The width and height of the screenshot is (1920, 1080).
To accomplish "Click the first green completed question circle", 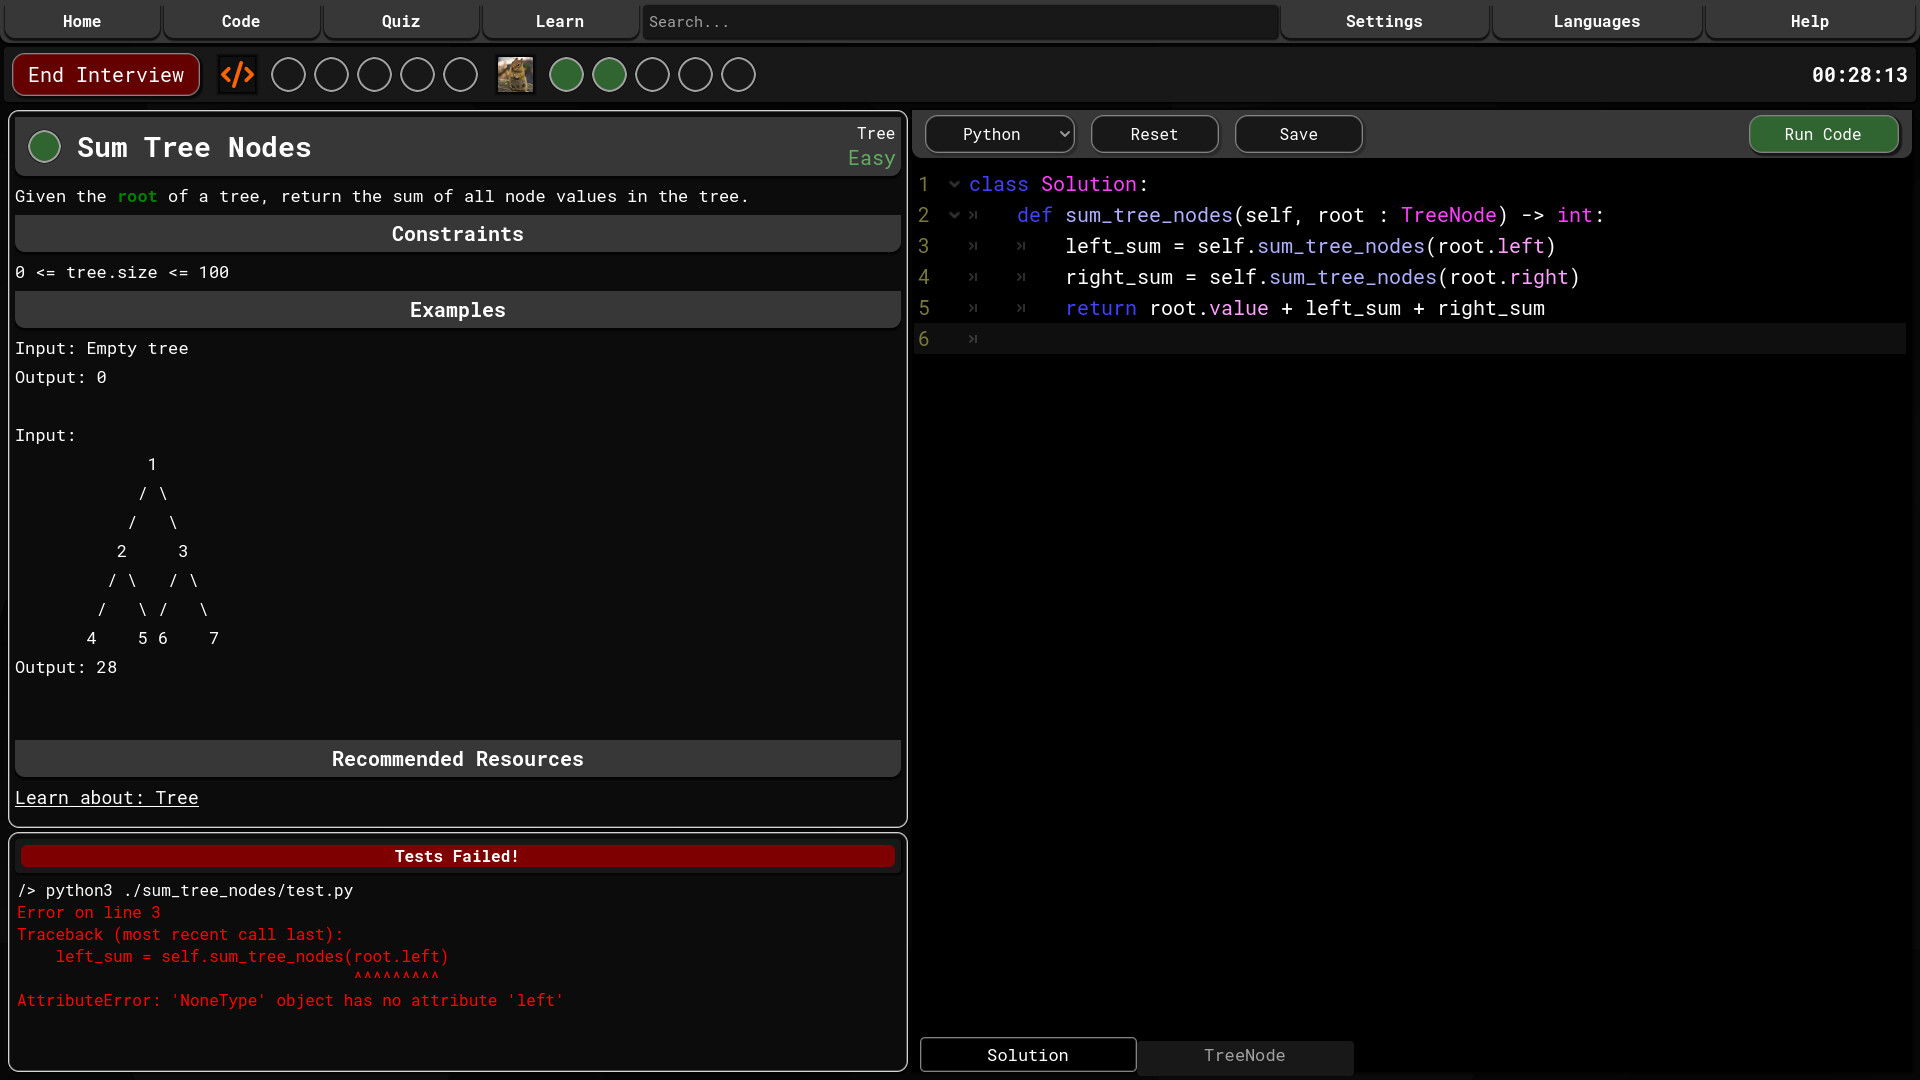I will pos(566,74).
